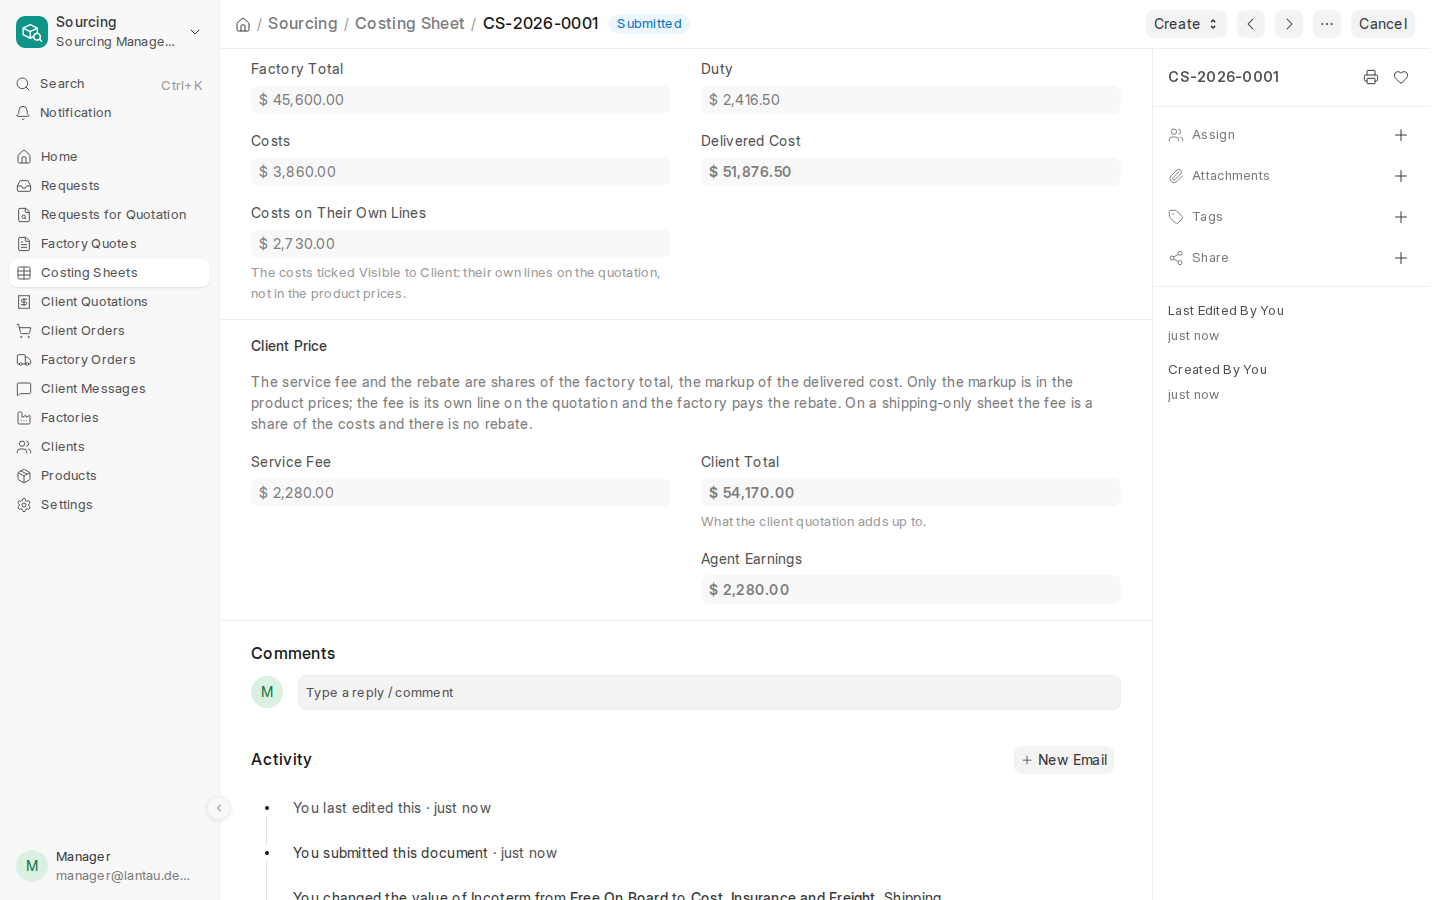Share document using Share plus icon
The height and width of the screenshot is (900, 1440).
point(1401,258)
